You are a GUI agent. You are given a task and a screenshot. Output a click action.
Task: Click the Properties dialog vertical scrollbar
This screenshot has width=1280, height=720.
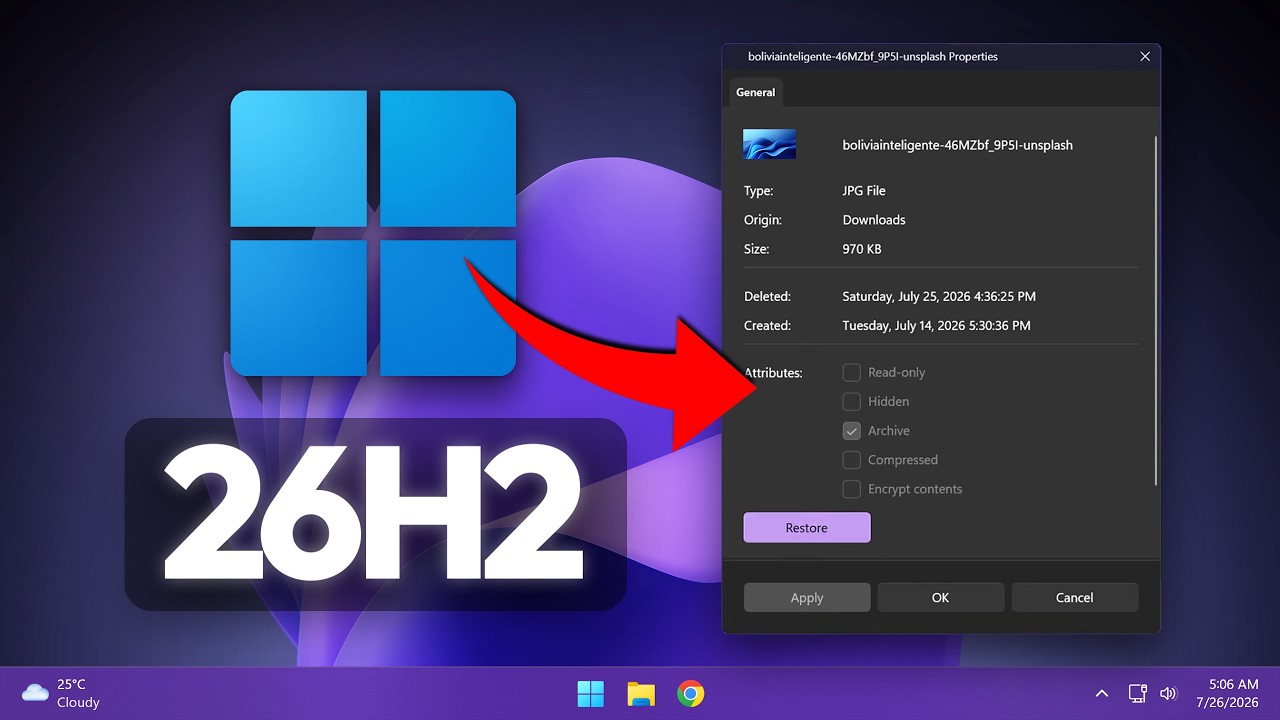pyautogui.click(x=1156, y=310)
